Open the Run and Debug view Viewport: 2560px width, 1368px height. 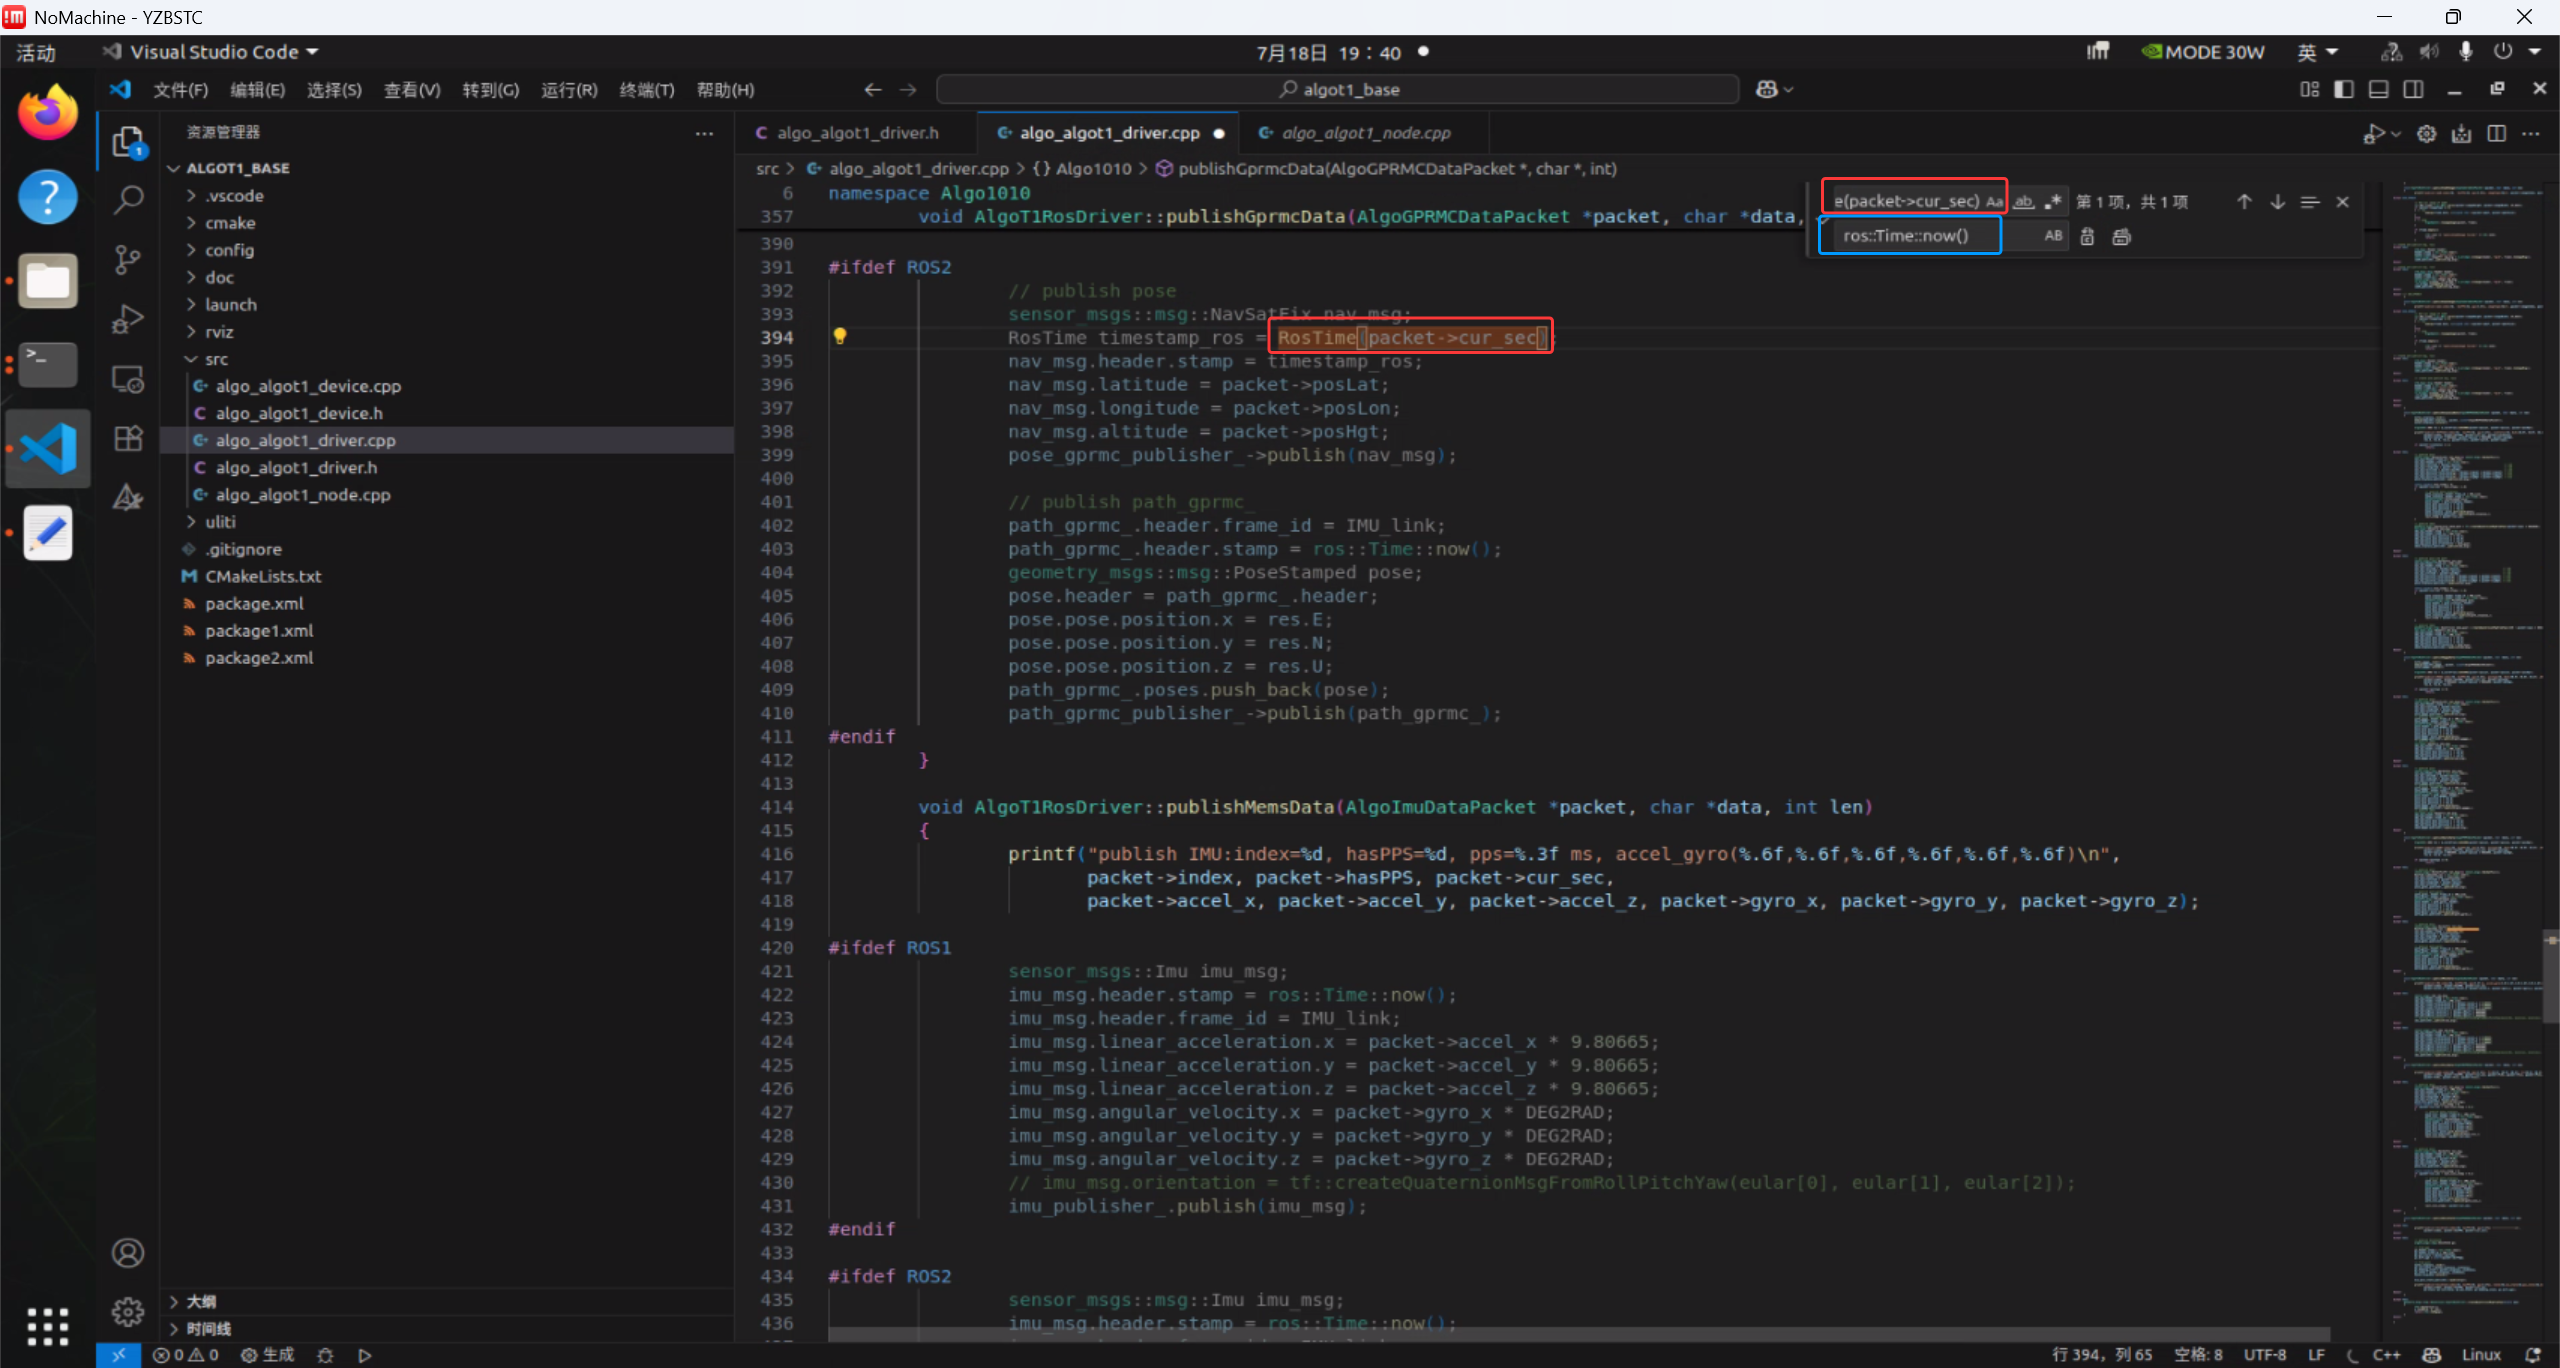pos(128,319)
